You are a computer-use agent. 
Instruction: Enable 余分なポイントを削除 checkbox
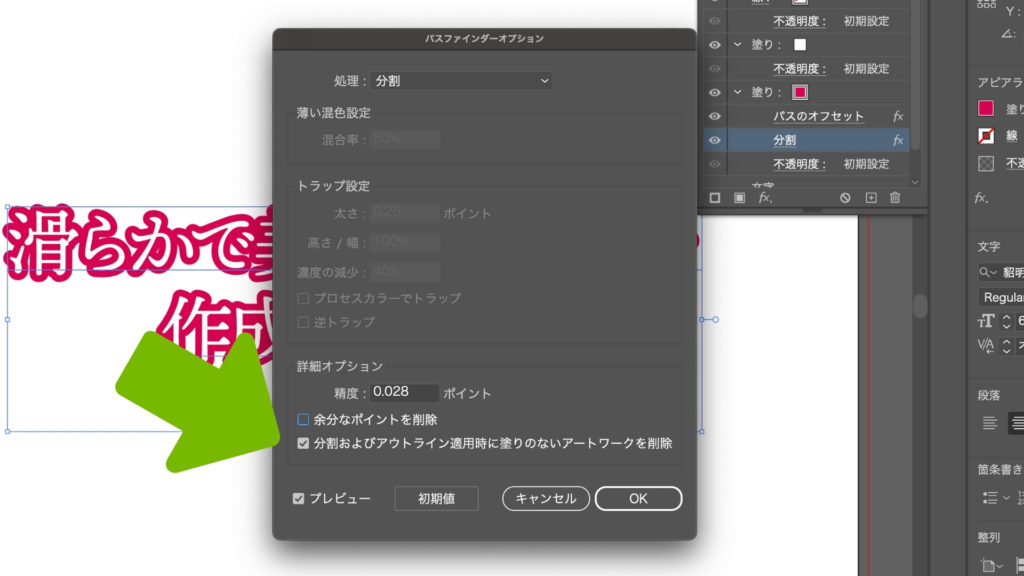pos(303,420)
